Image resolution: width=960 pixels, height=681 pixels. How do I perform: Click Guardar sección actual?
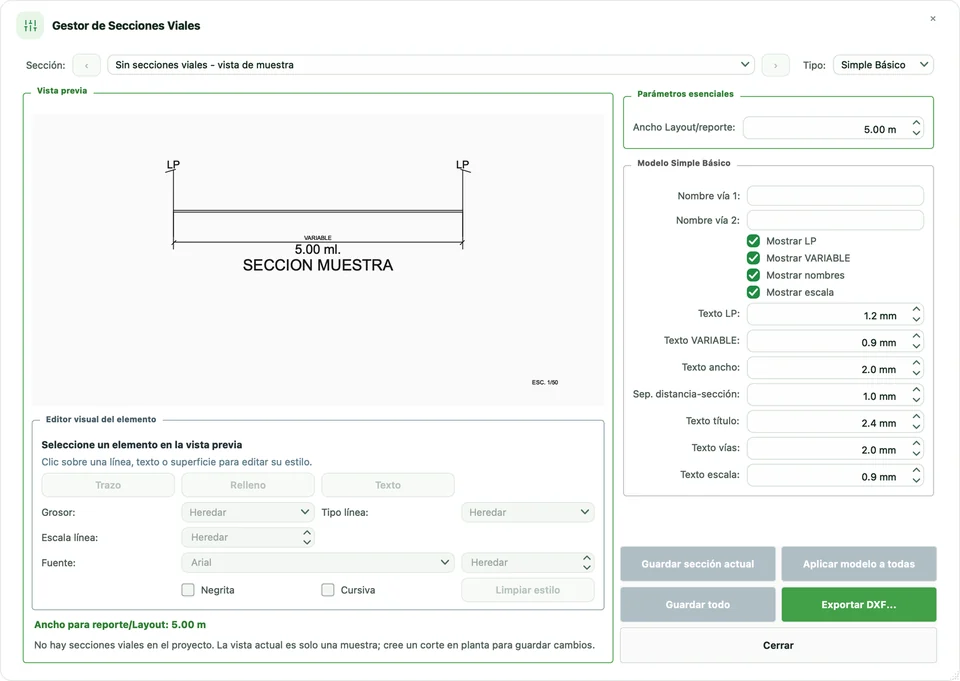click(697, 563)
